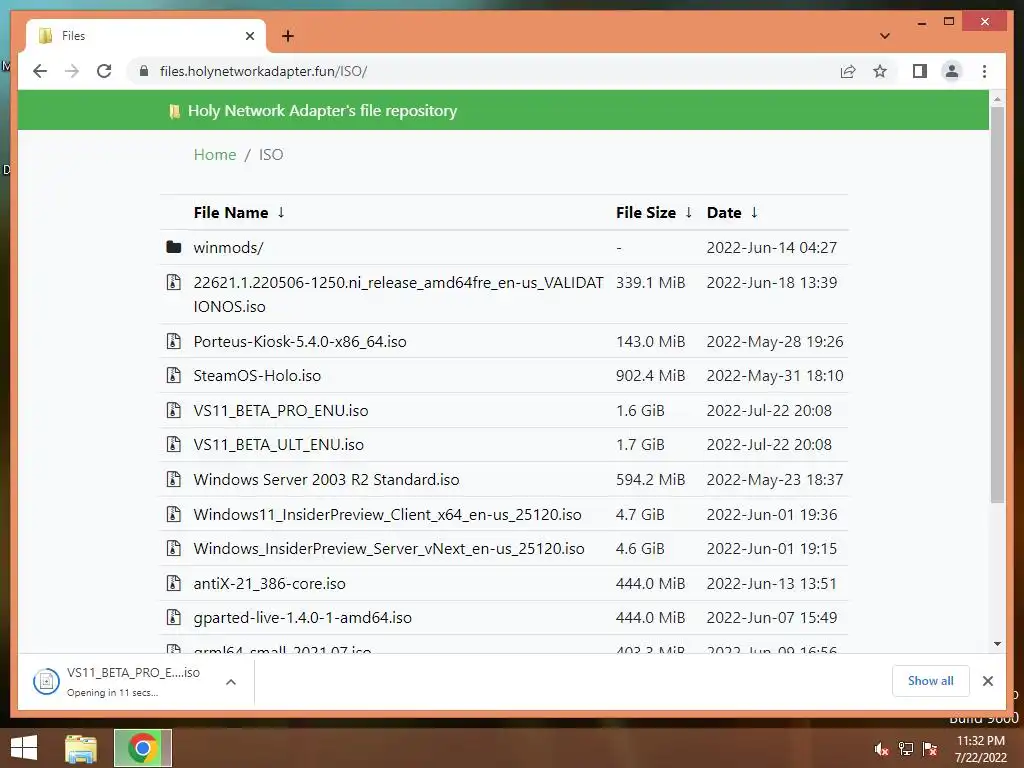
Task: Click file icon beside Windows Server 2003 ISO
Action: 173,479
